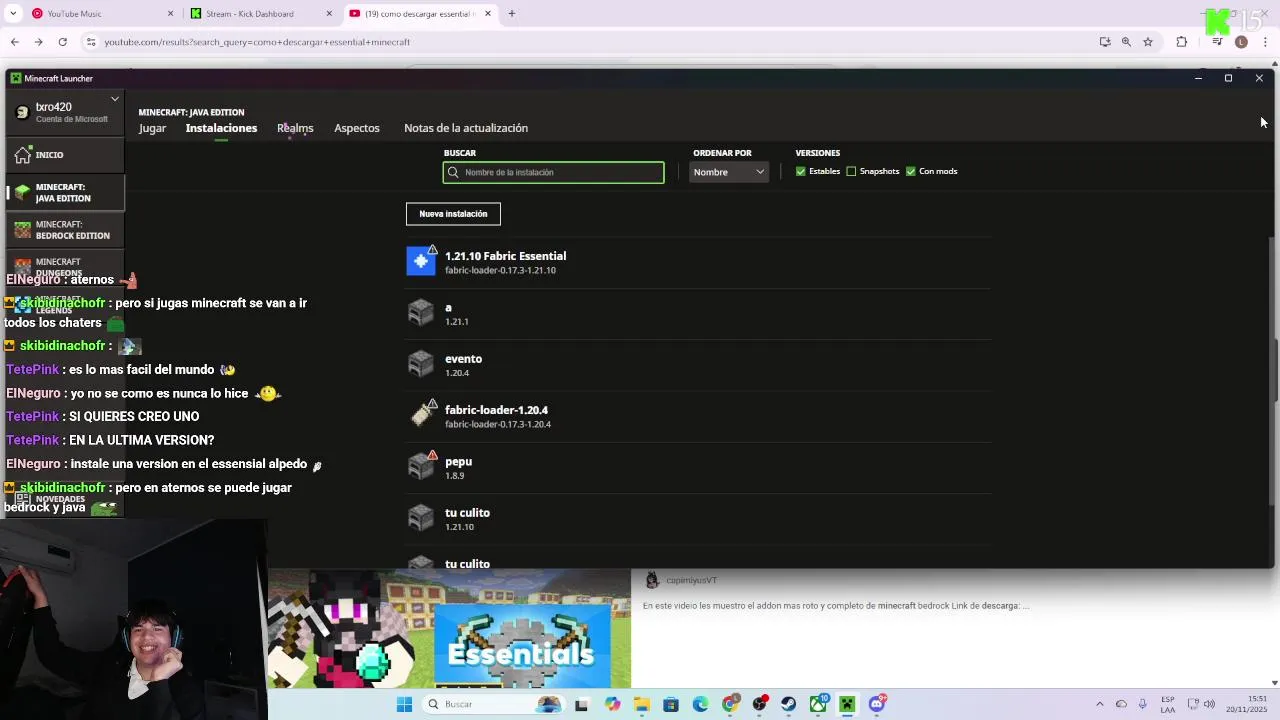Toggle the Estables versions checkbox
The height and width of the screenshot is (720, 1280).
(x=801, y=171)
